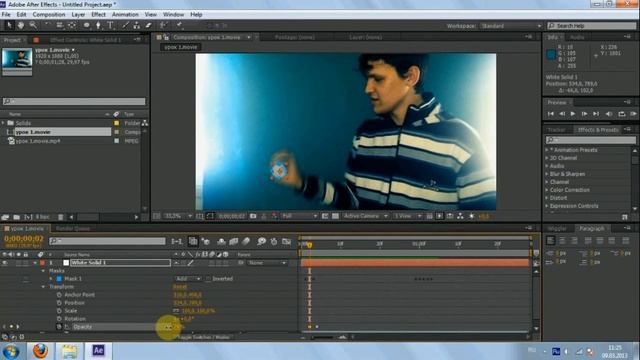
Task: Open the Parent None dropdown
Action: point(267,263)
